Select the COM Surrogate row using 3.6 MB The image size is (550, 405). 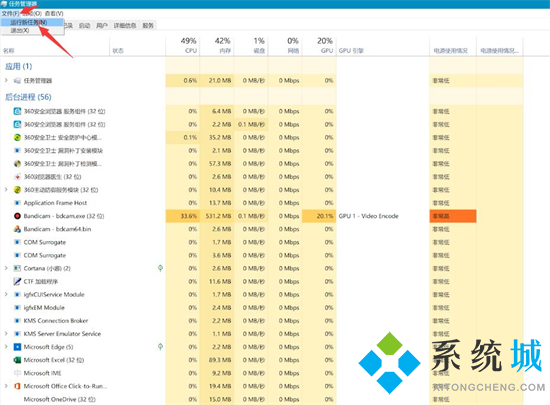coord(262,255)
